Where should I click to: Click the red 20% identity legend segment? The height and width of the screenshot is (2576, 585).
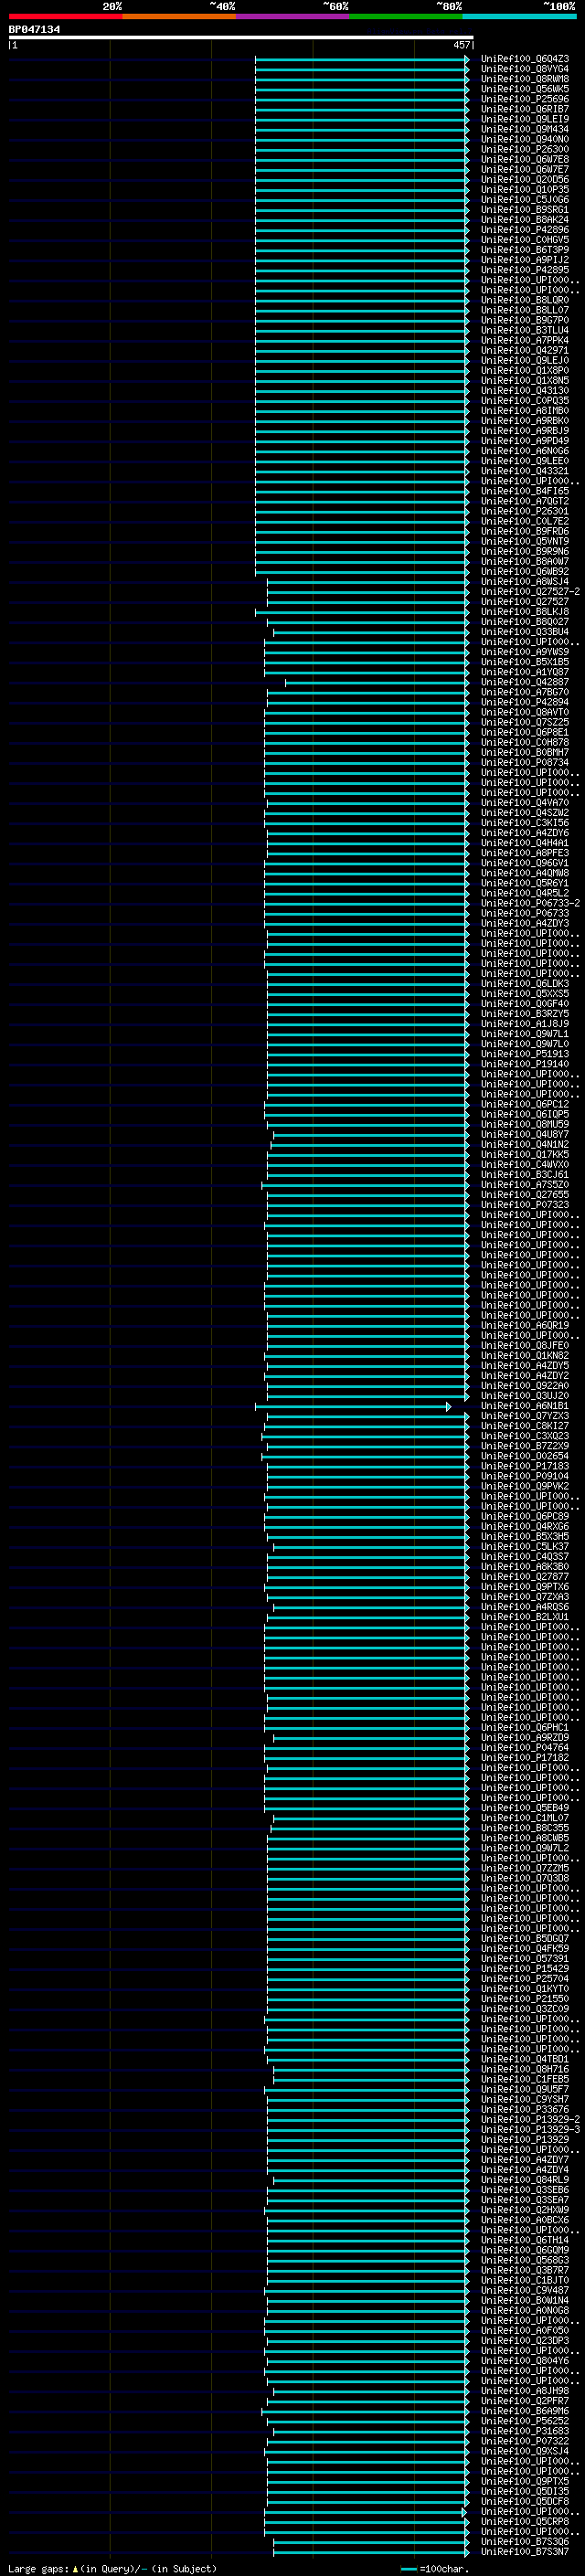tap(65, 16)
